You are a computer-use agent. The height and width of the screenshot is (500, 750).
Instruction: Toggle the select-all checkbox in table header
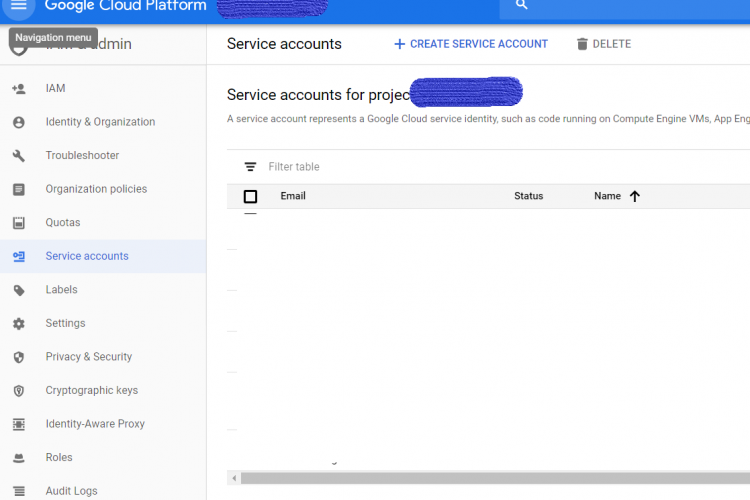250,196
